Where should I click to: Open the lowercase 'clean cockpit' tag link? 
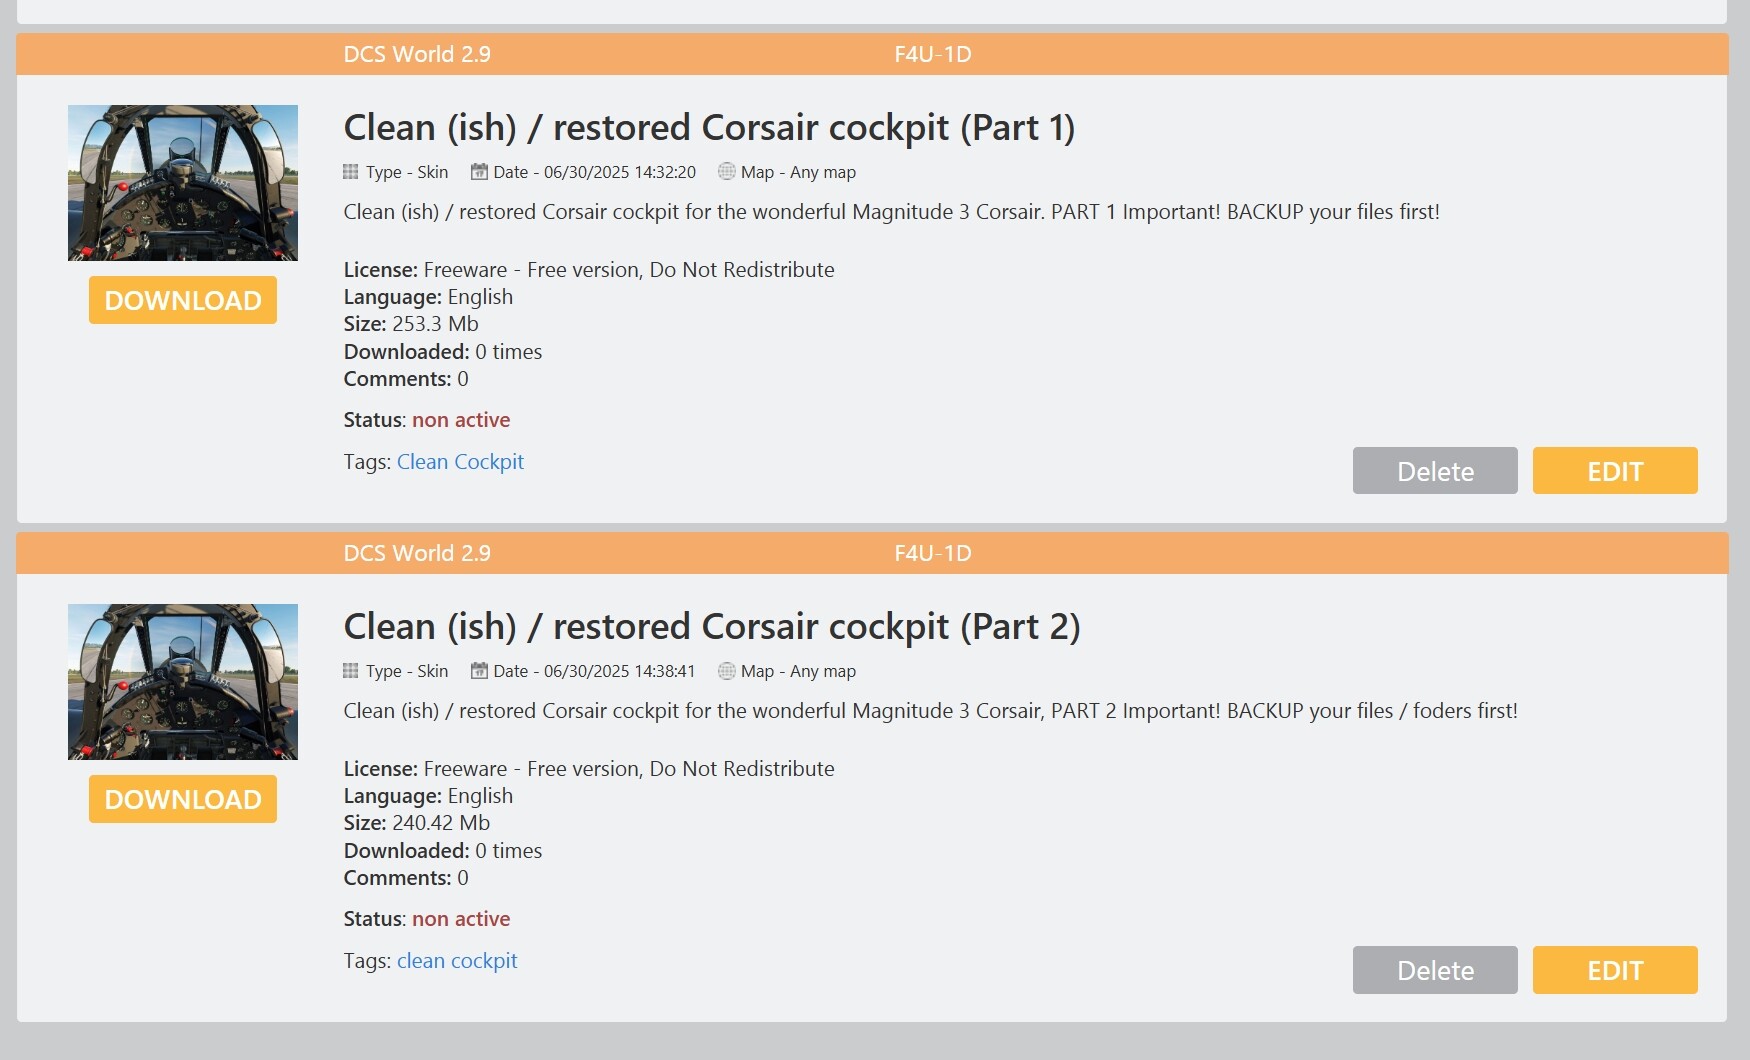pos(457,961)
